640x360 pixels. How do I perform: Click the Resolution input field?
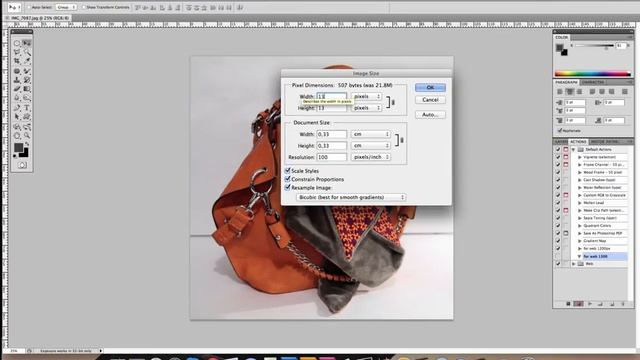(331, 157)
